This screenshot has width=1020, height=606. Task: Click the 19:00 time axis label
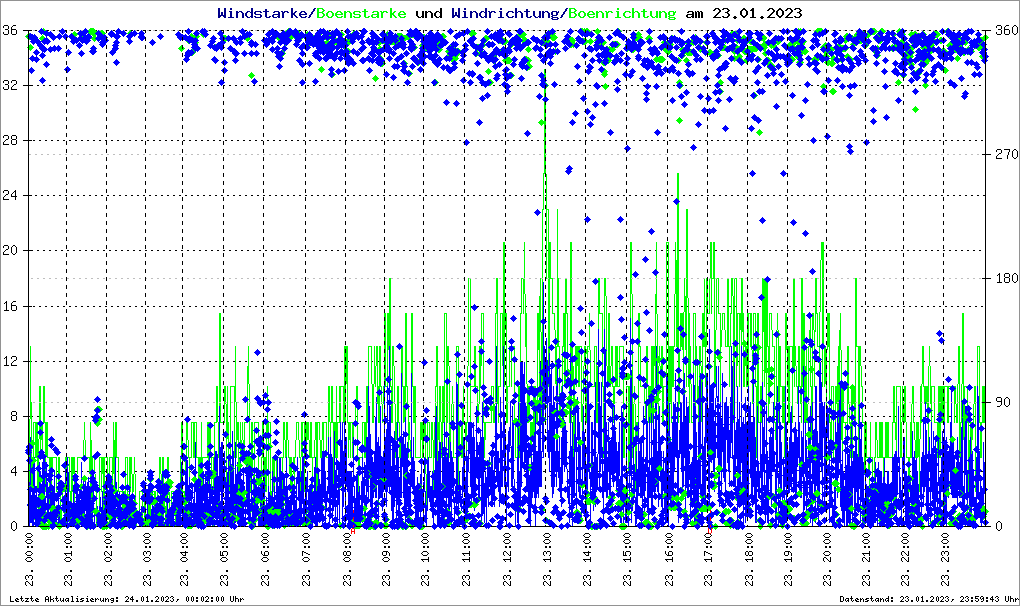point(788,559)
